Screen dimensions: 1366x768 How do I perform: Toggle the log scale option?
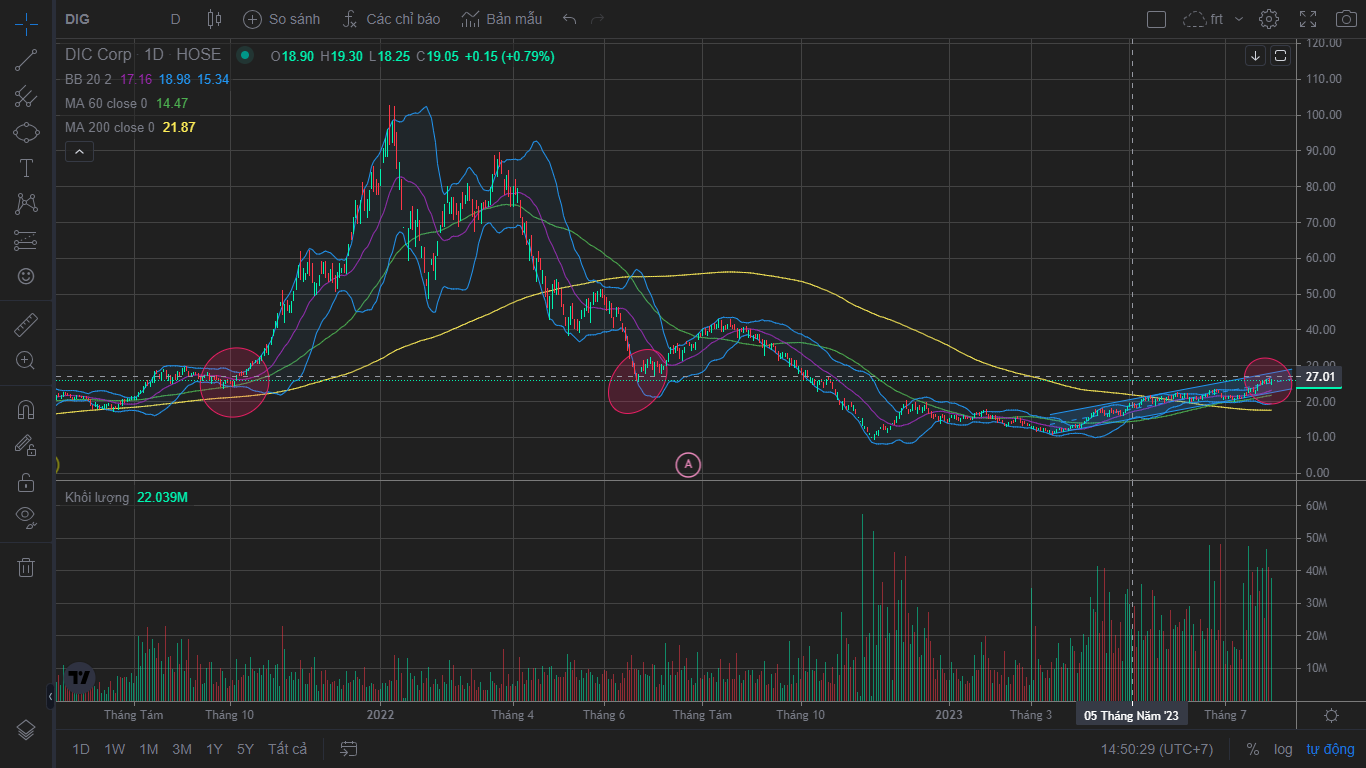(1283, 749)
